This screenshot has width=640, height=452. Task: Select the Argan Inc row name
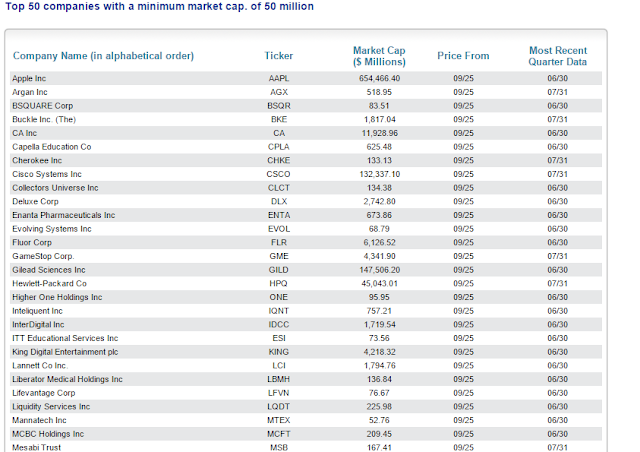(x=30, y=92)
